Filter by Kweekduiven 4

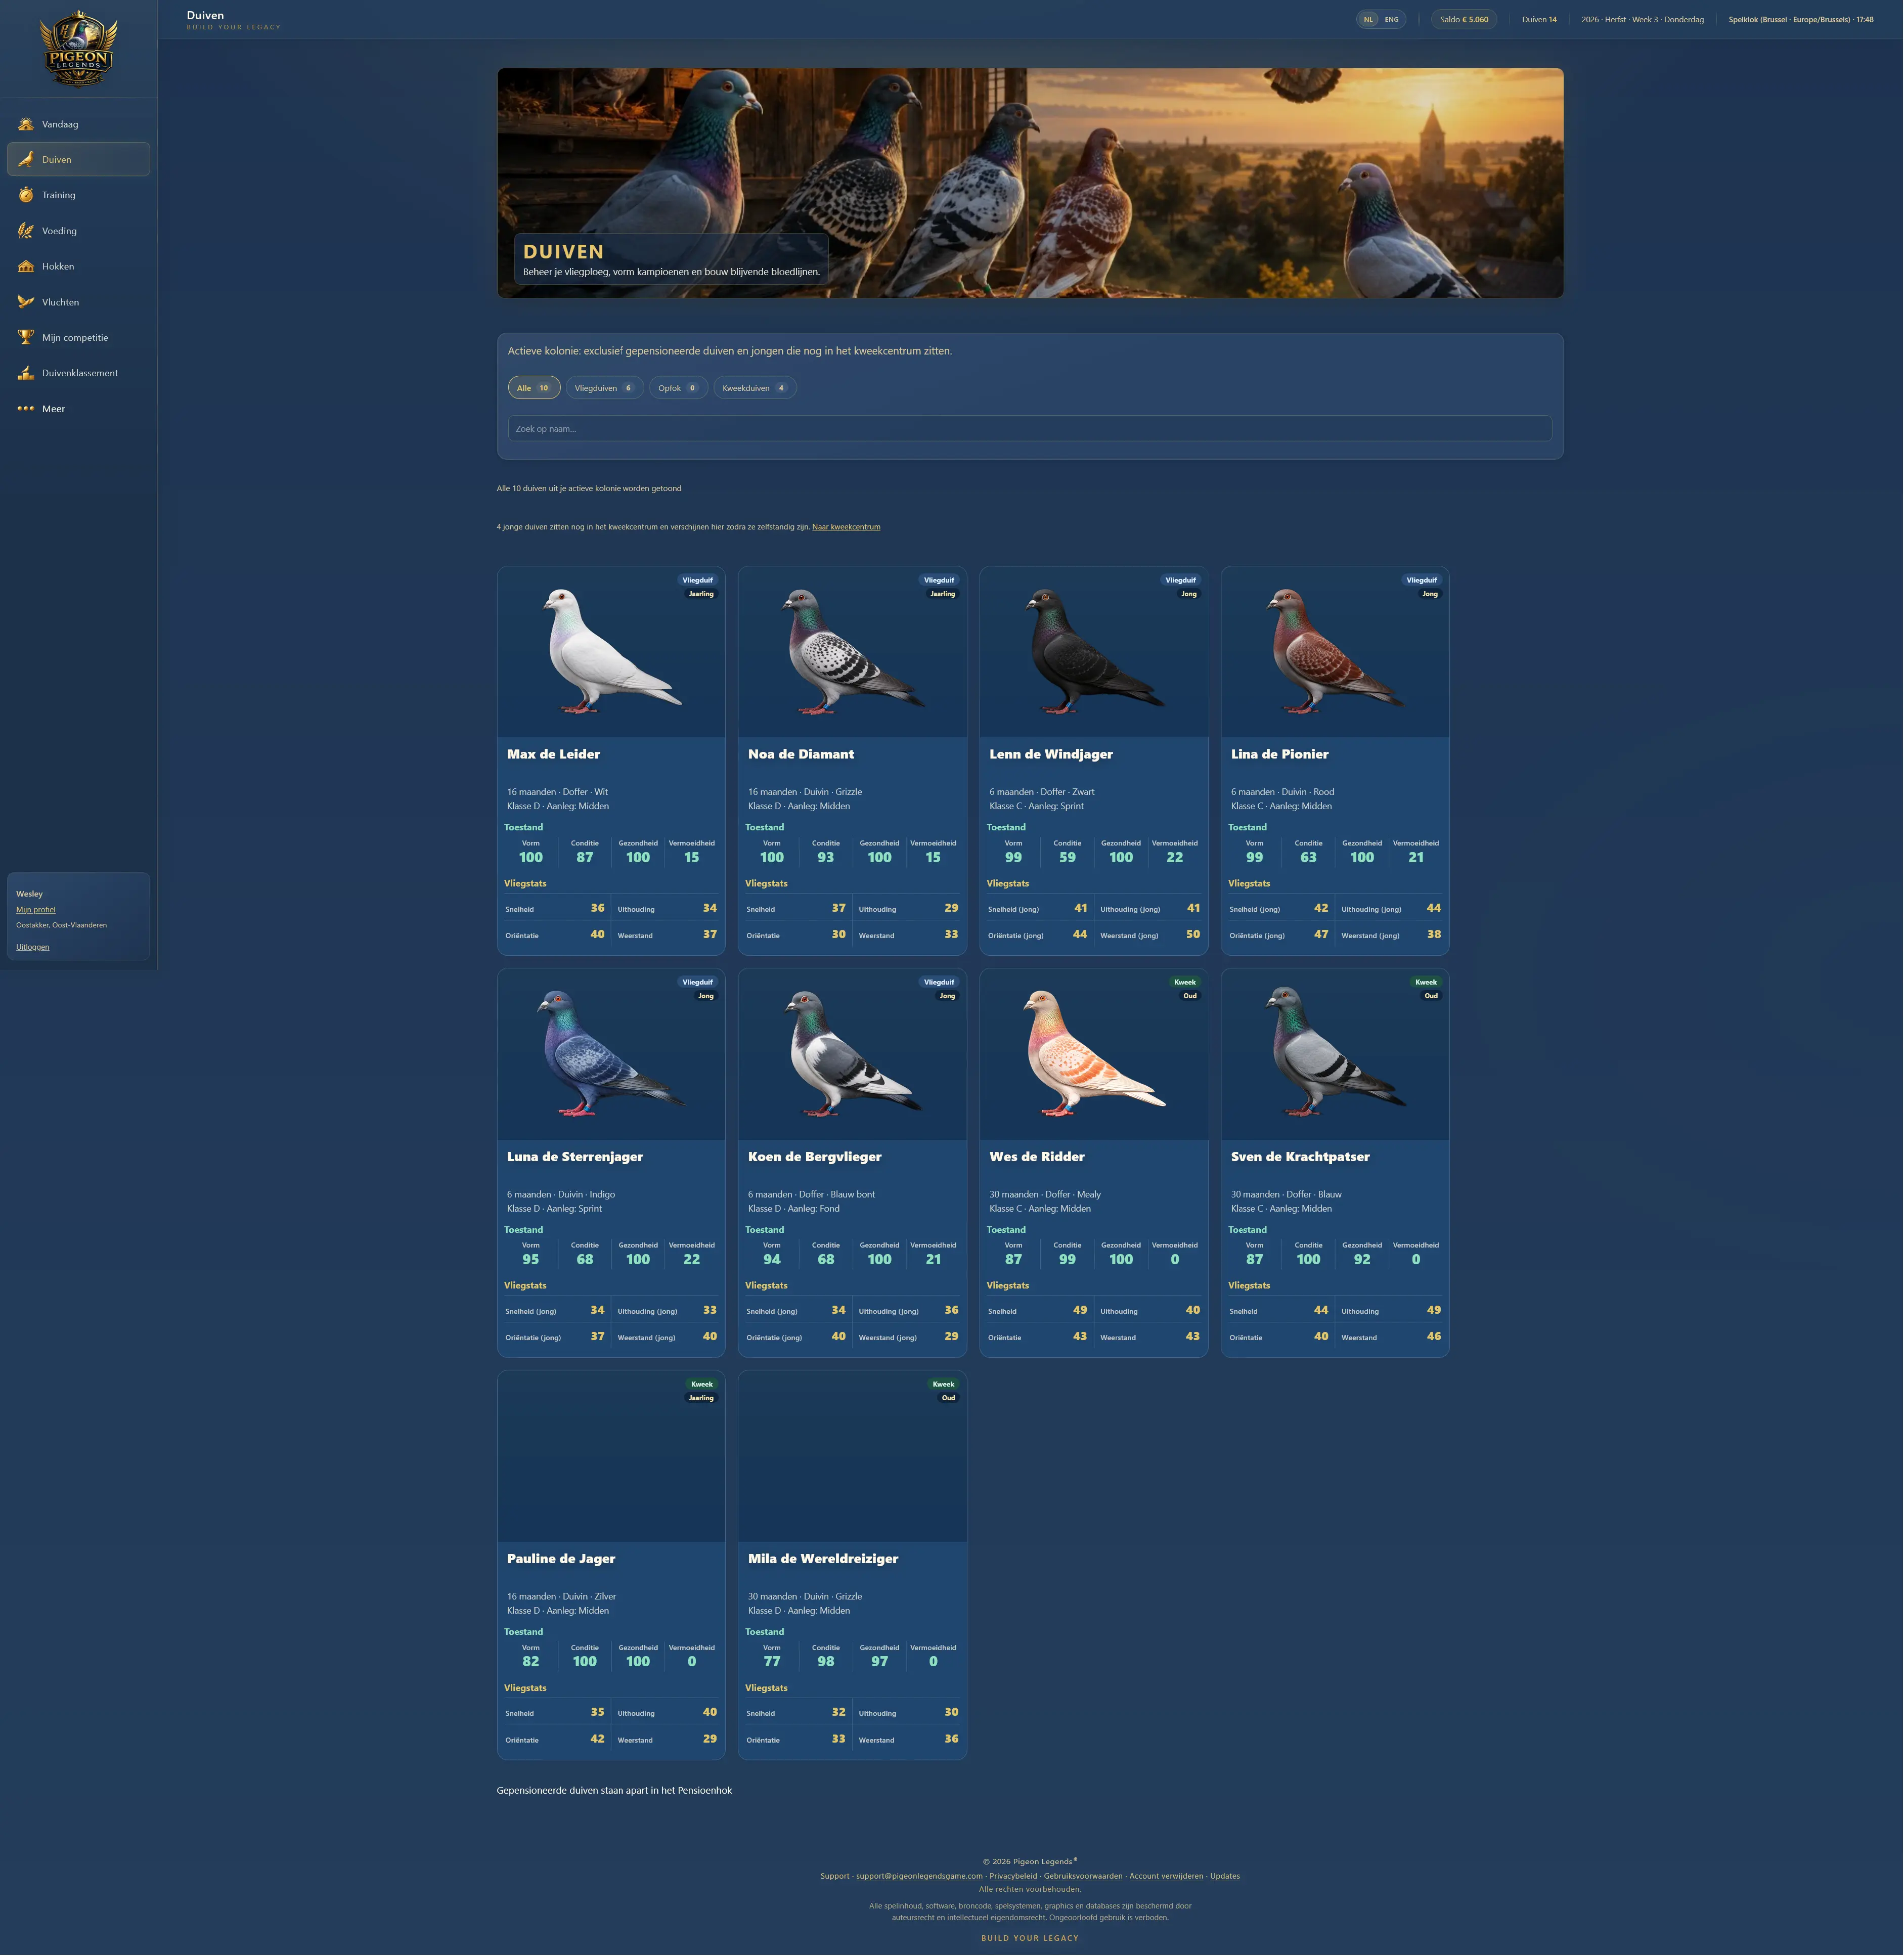[755, 388]
